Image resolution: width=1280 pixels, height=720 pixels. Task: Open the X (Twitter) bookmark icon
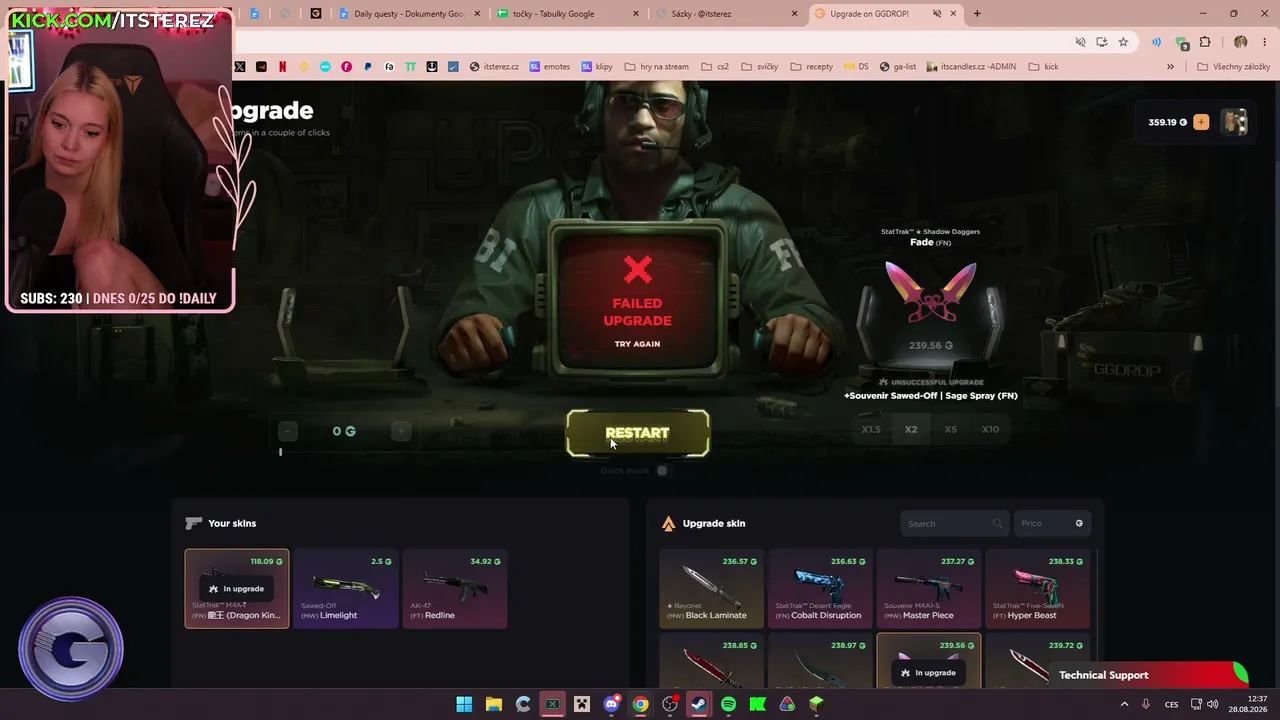coord(240,67)
